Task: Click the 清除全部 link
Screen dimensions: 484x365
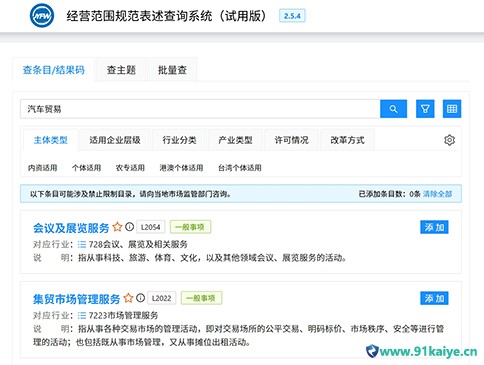Action: click(x=437, y=194)
